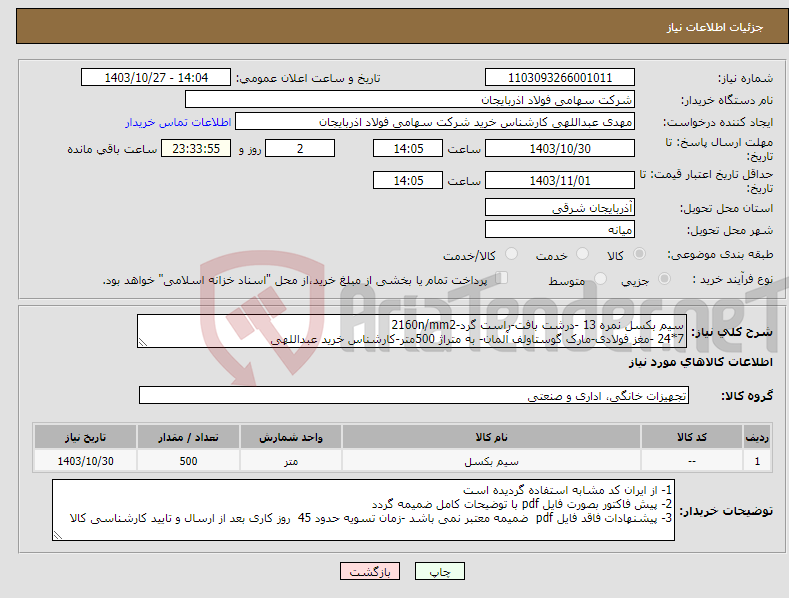Click the date cell 1403/10/30 in the table
The width and height of the screenshot is (789, 598).
(85, 461)
